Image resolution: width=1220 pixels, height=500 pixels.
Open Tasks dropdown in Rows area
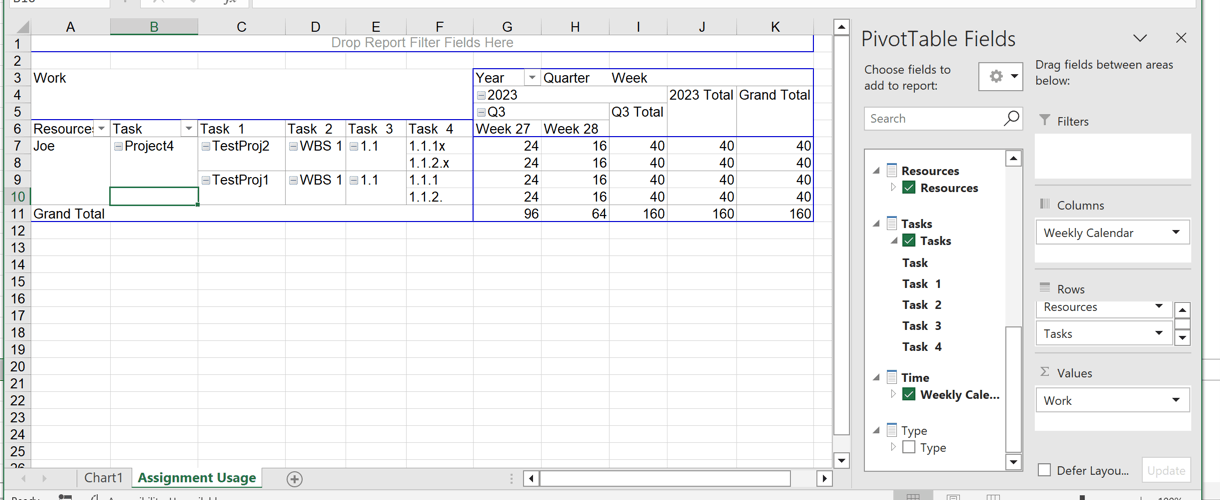[1159, 334]
